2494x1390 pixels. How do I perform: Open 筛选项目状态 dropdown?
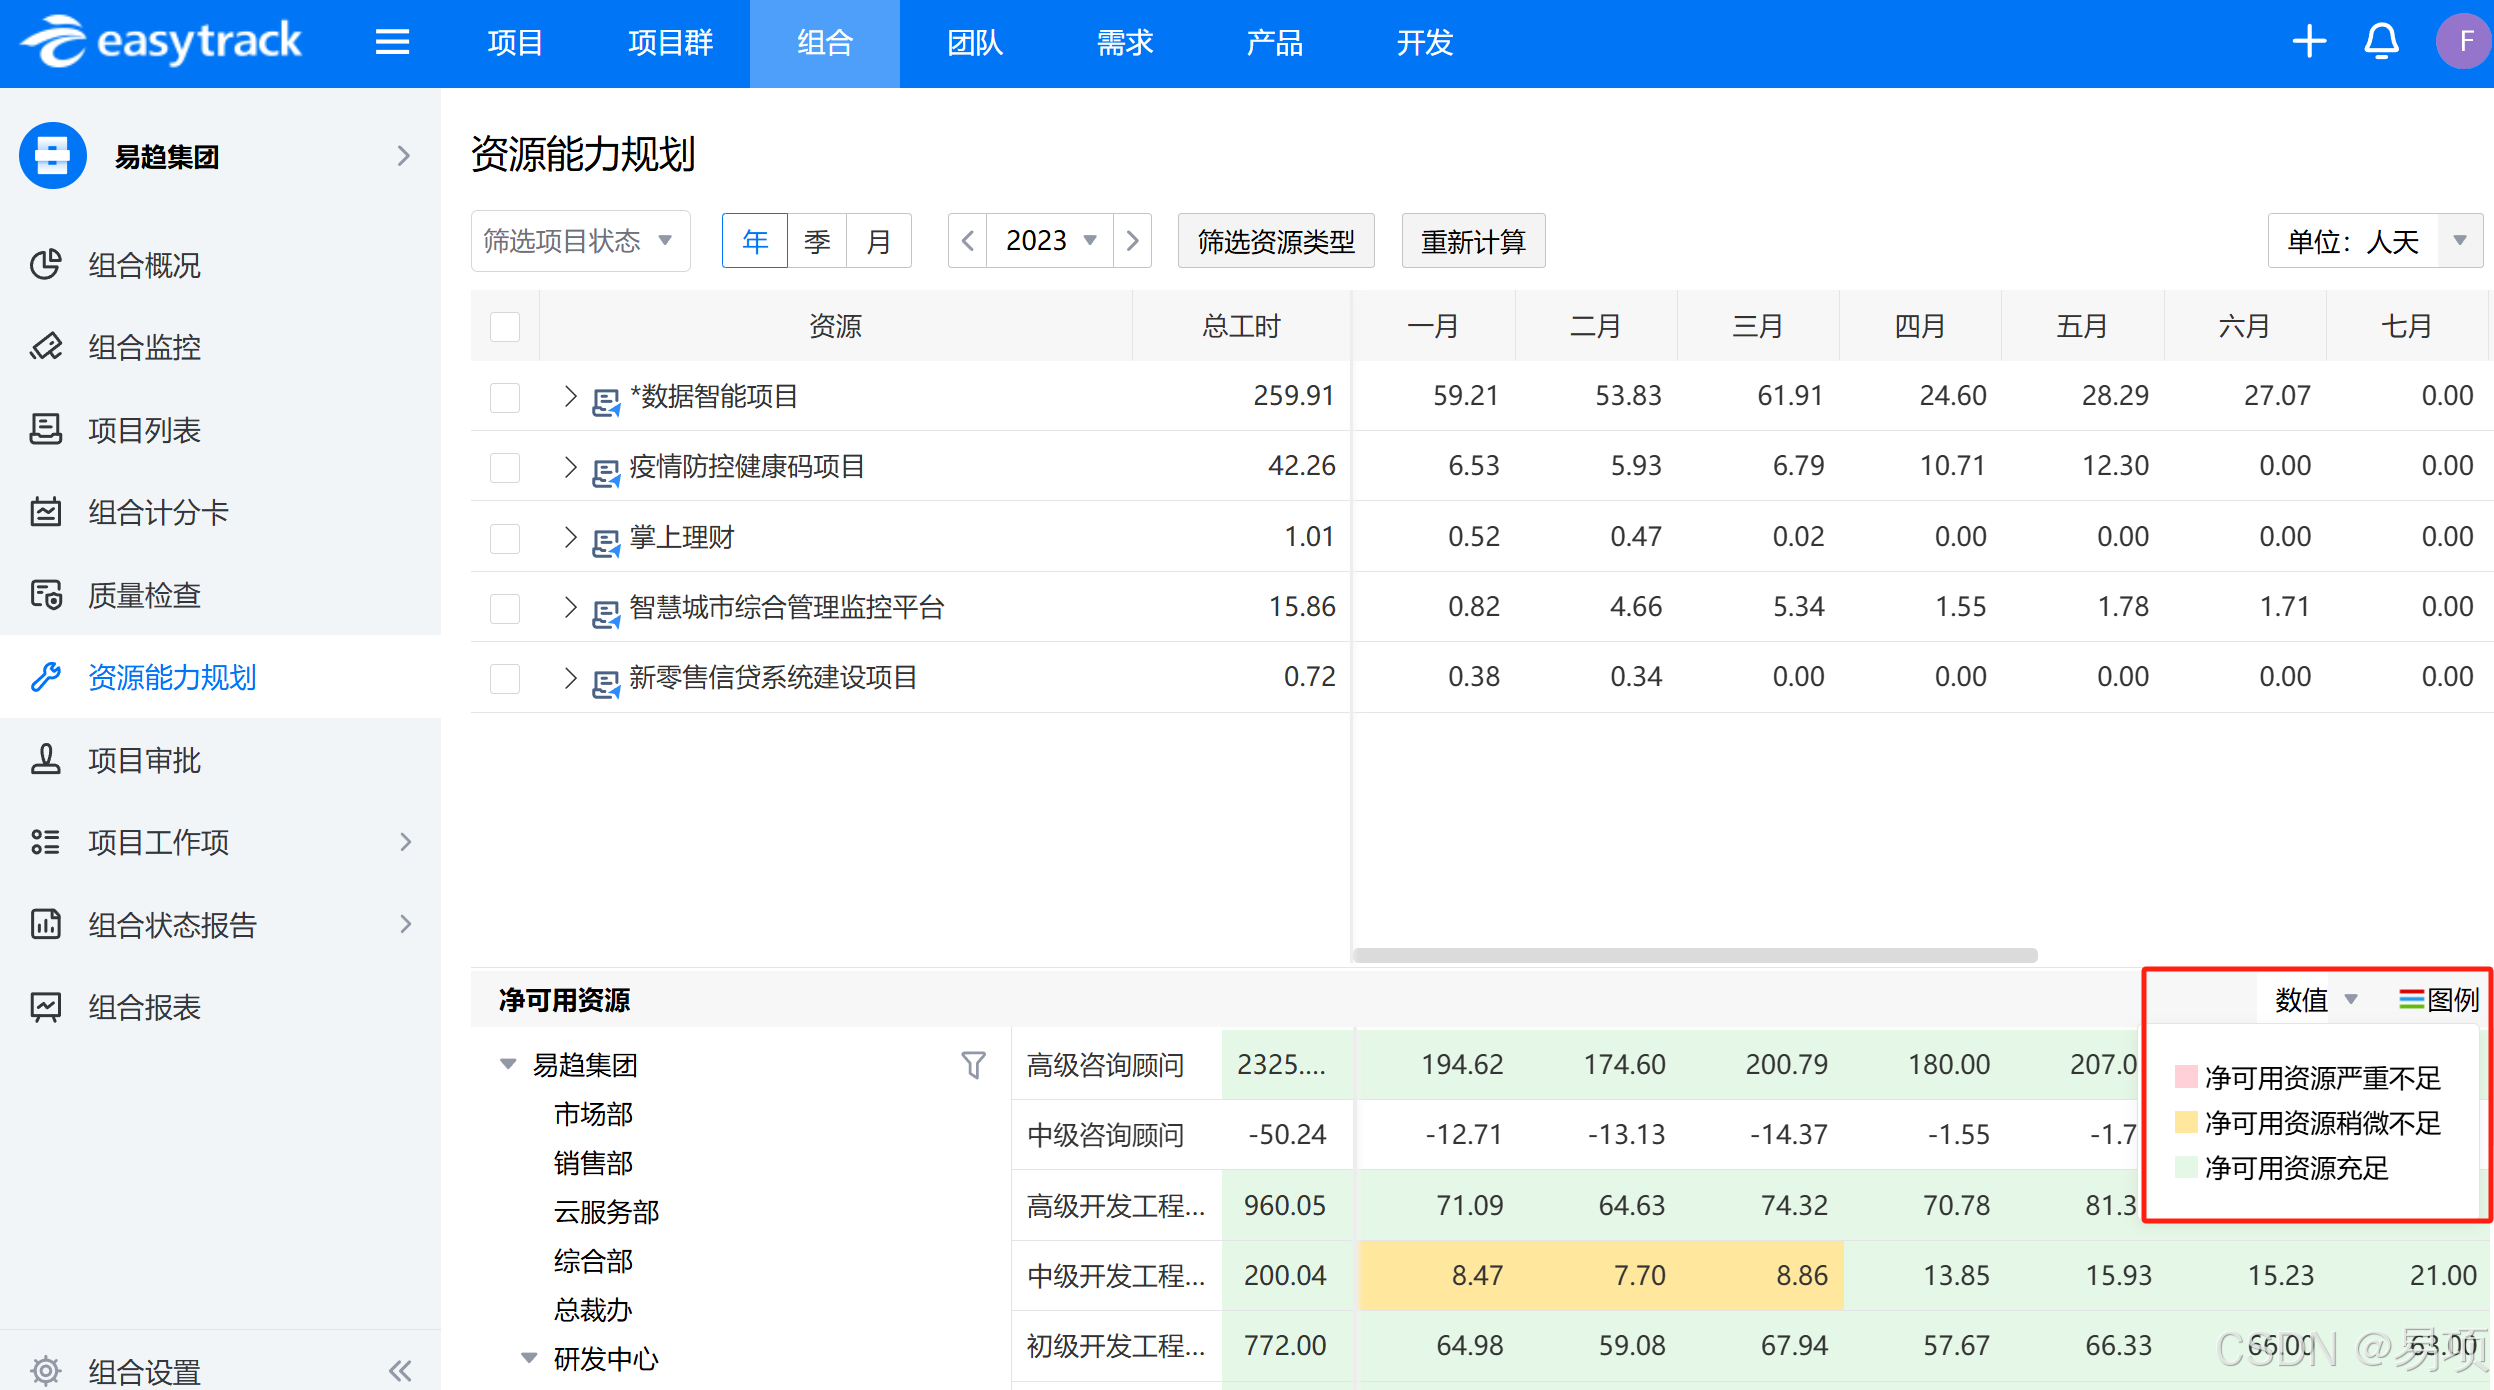[580, 241]
